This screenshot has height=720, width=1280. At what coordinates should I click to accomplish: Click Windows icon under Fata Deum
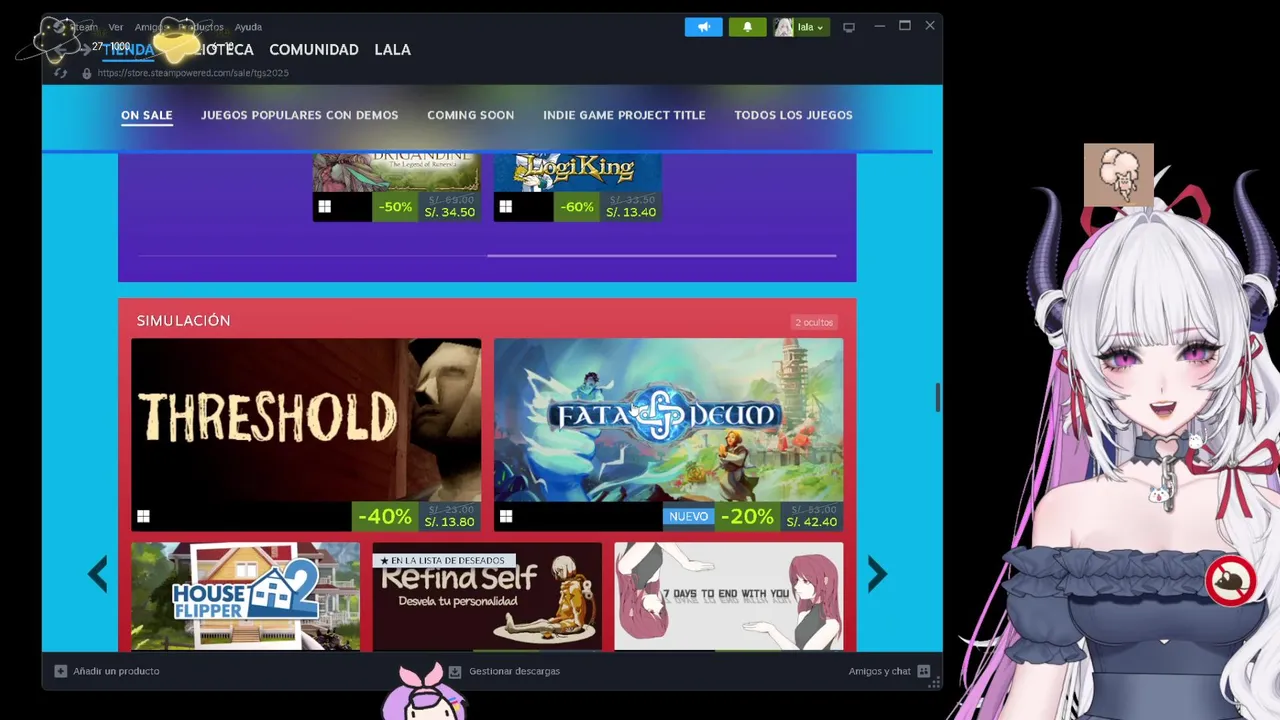[x=505, y=517]
